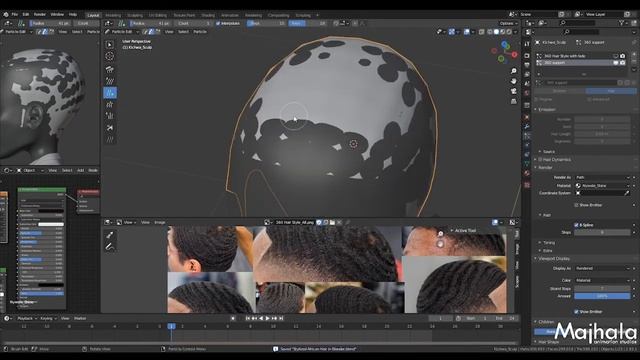640x360 pixels.
Task: Toggle viewport visibility of 360 support
Action: pos(616,63)
